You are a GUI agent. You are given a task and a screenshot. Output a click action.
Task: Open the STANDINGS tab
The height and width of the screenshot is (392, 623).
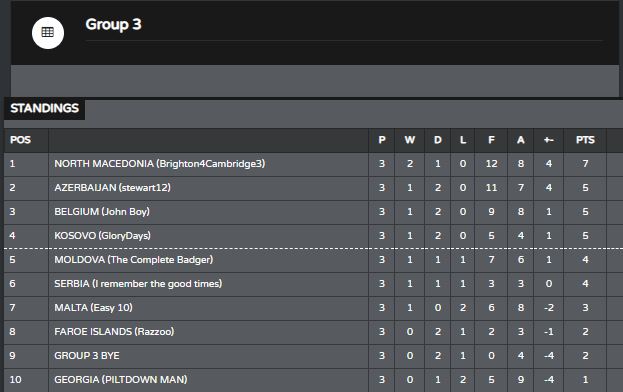44,108
